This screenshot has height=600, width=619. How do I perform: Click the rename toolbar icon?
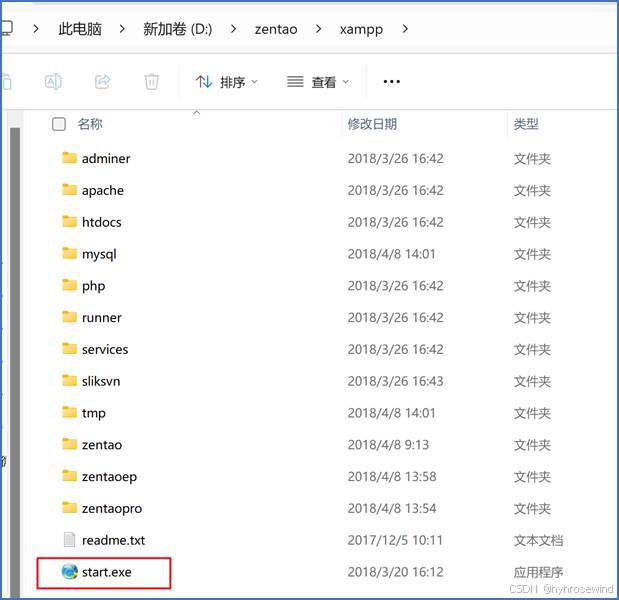[x=53, y=82]
